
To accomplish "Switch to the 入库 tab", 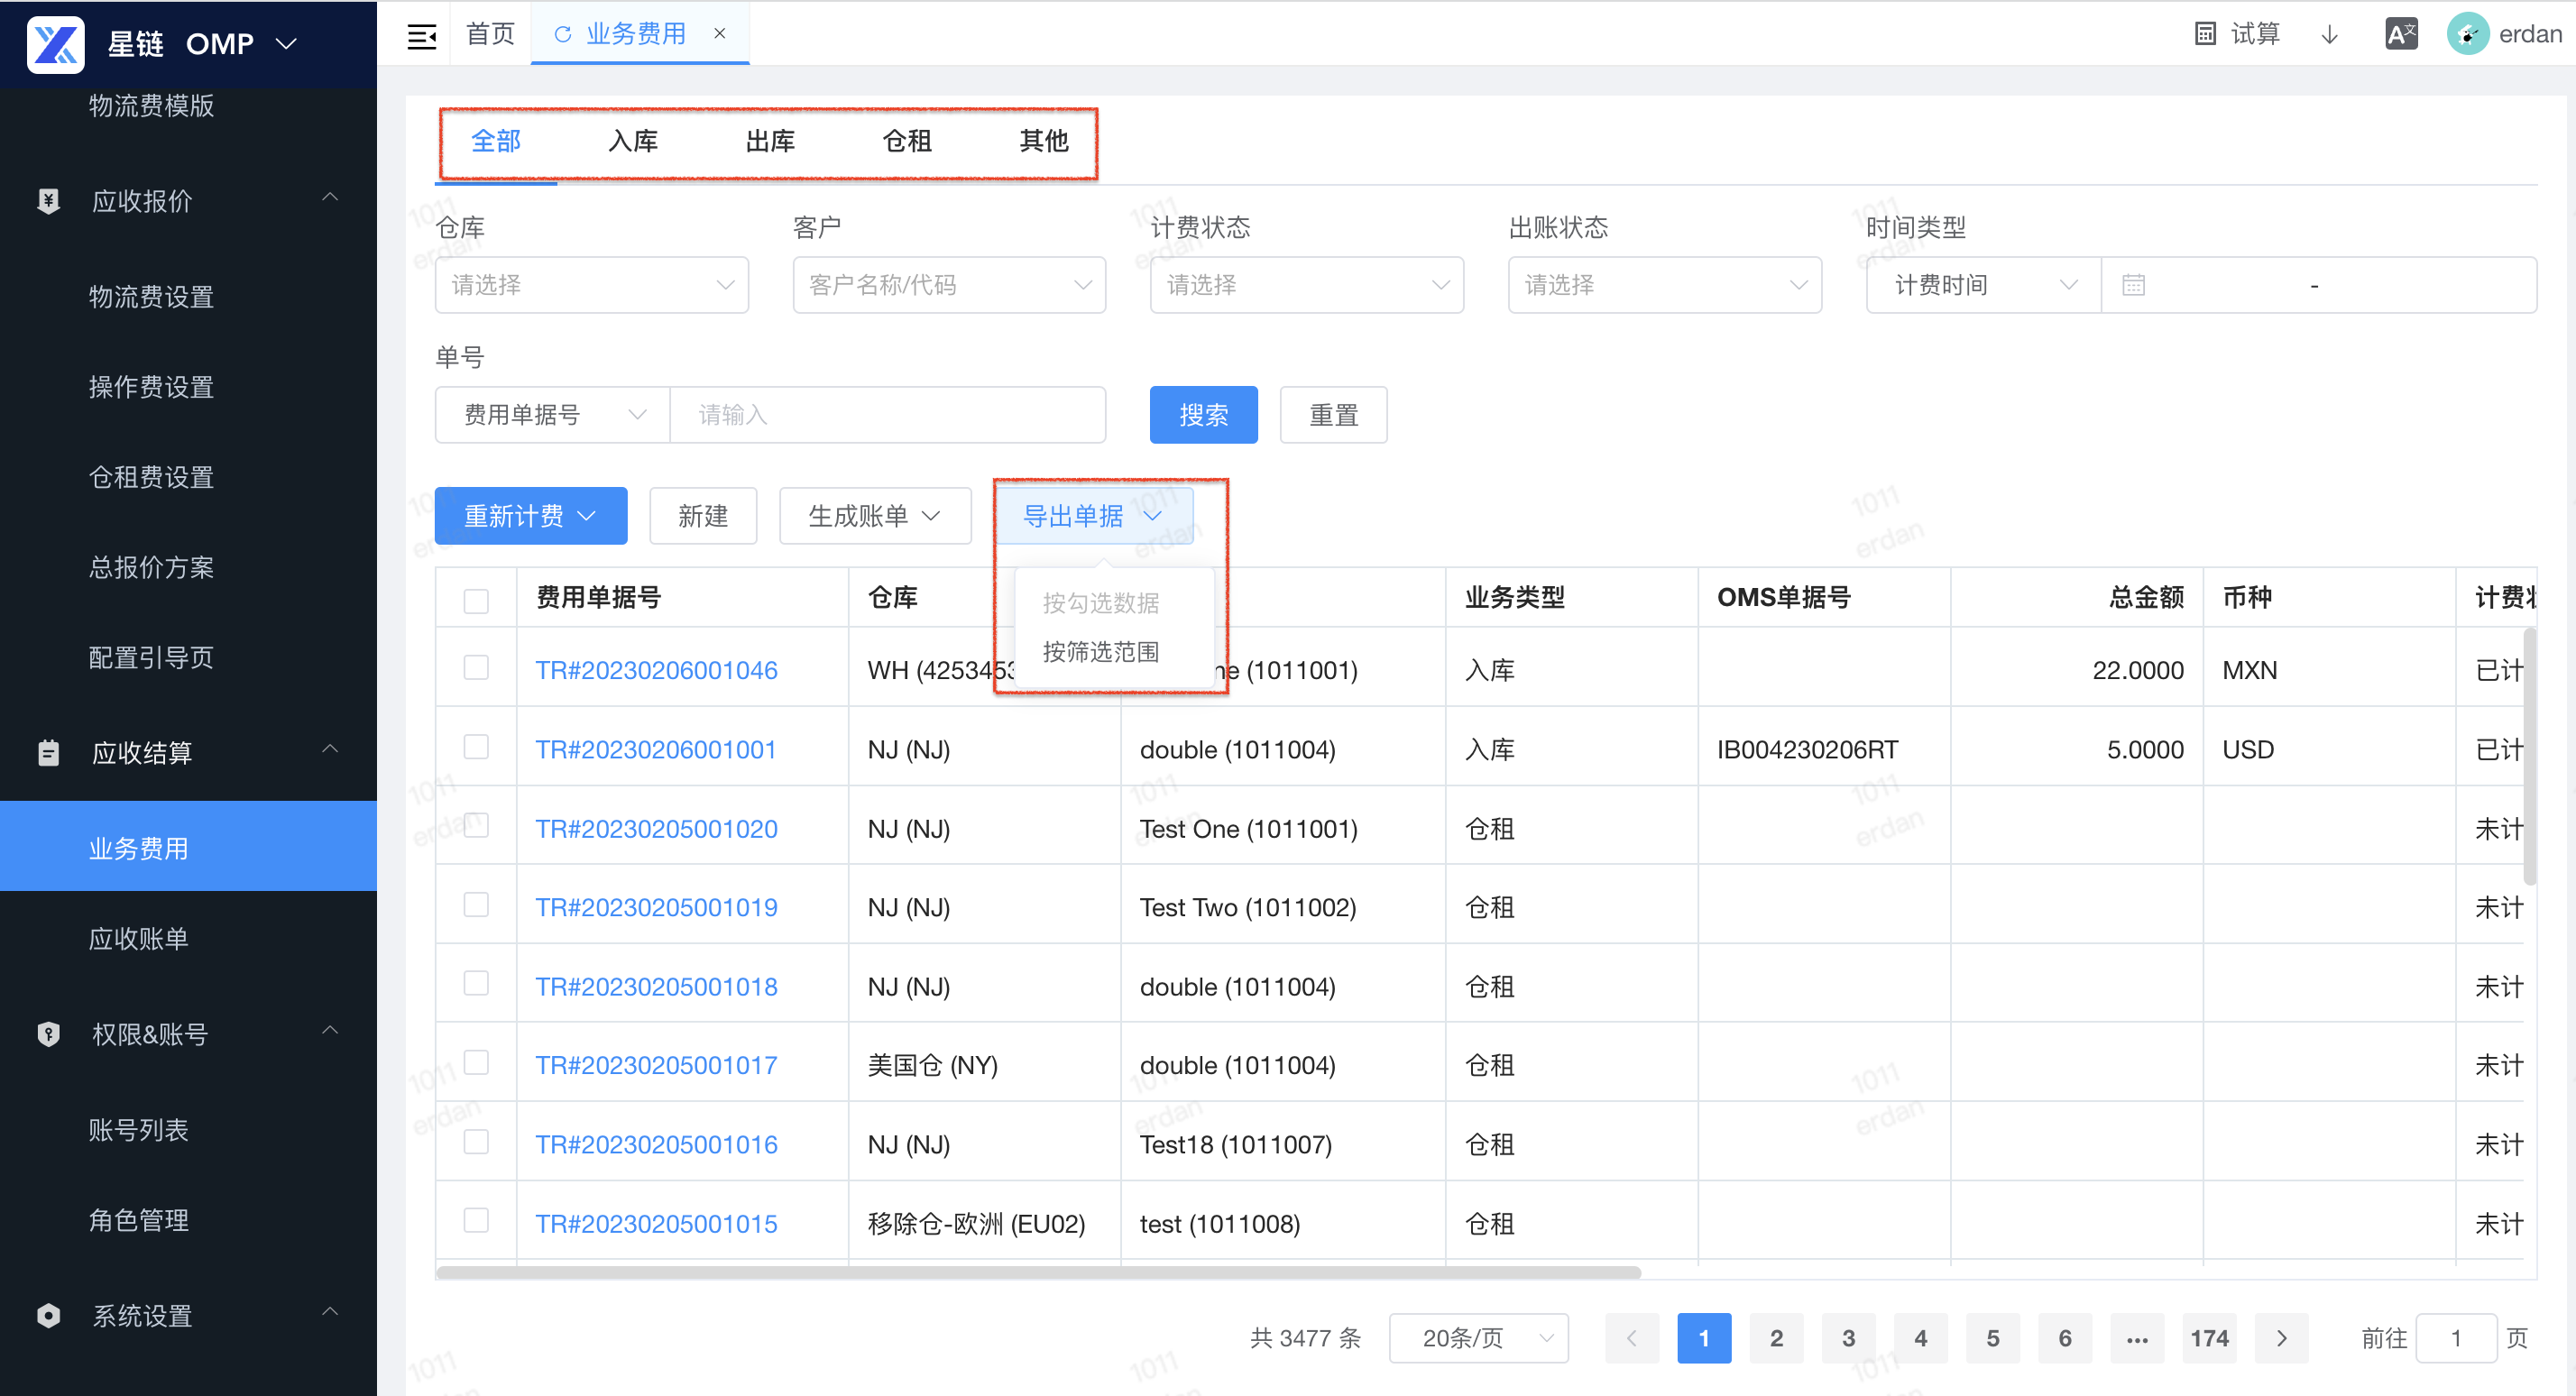I will [633, 141].
